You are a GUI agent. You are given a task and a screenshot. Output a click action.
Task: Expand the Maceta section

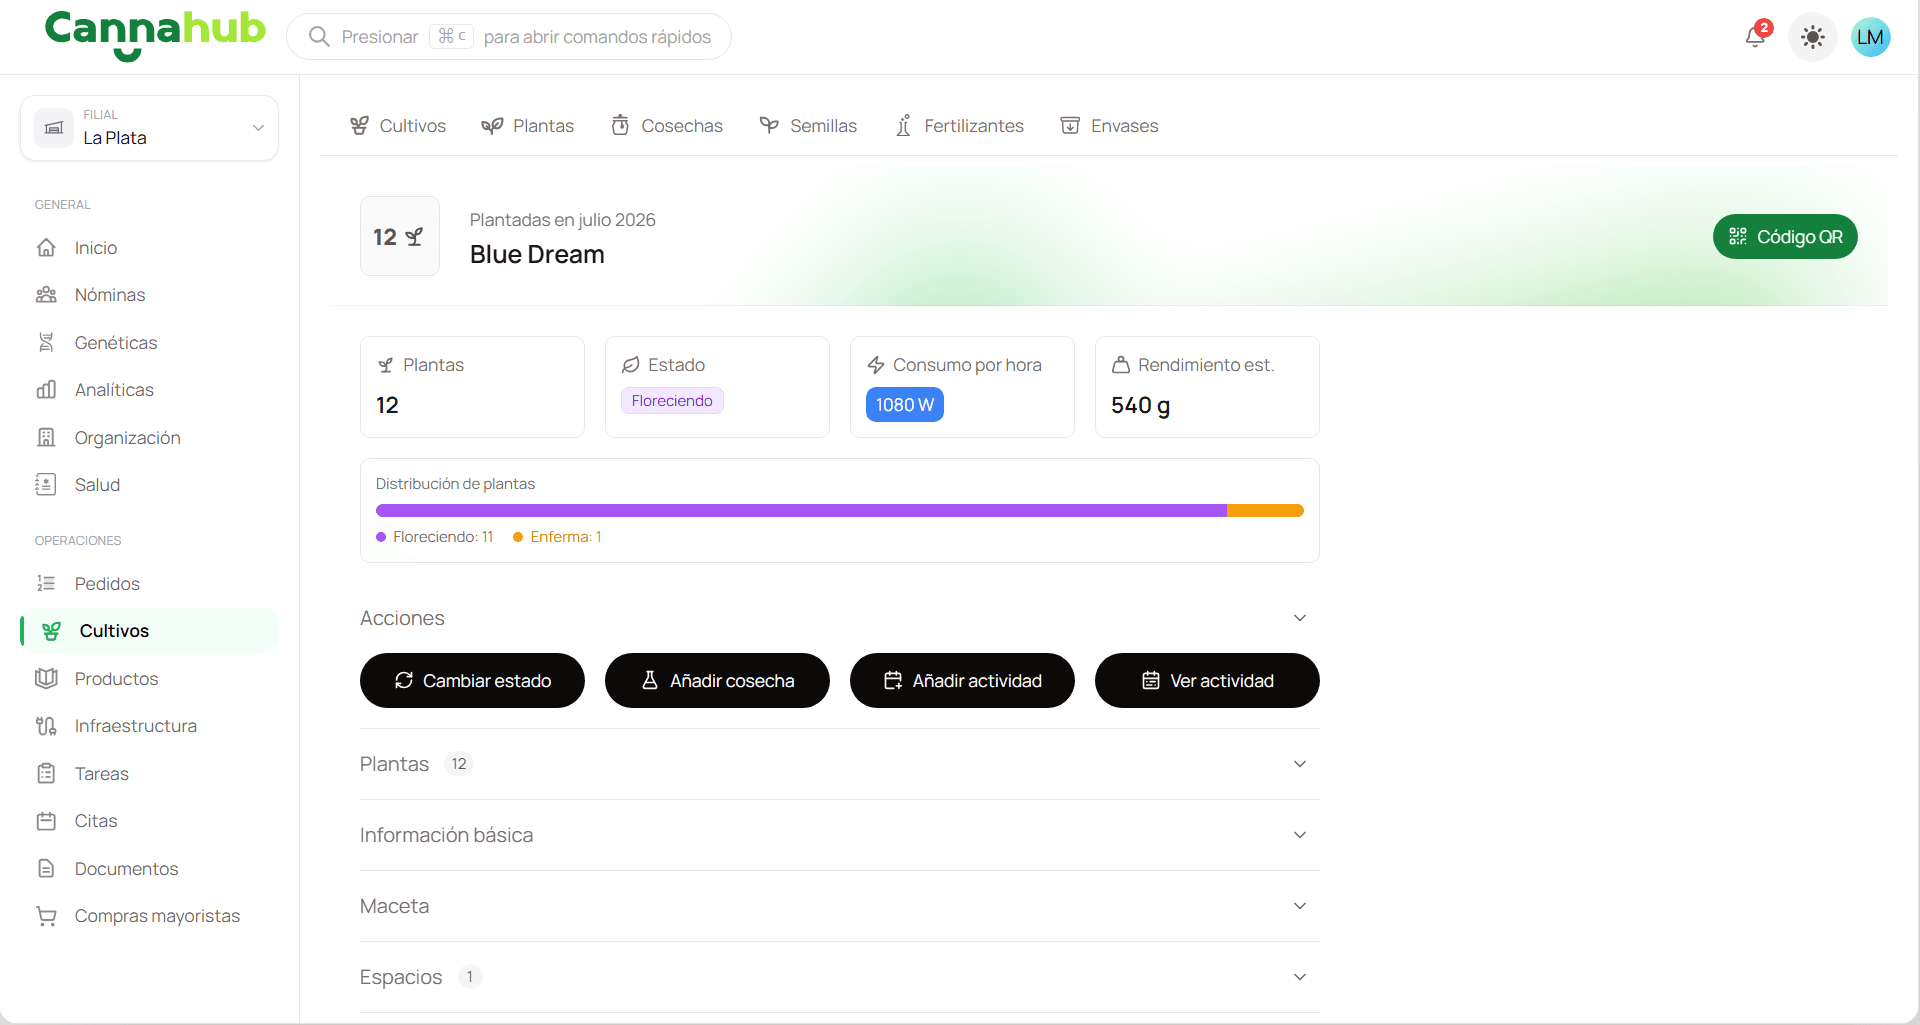click(x=840, y=906)
